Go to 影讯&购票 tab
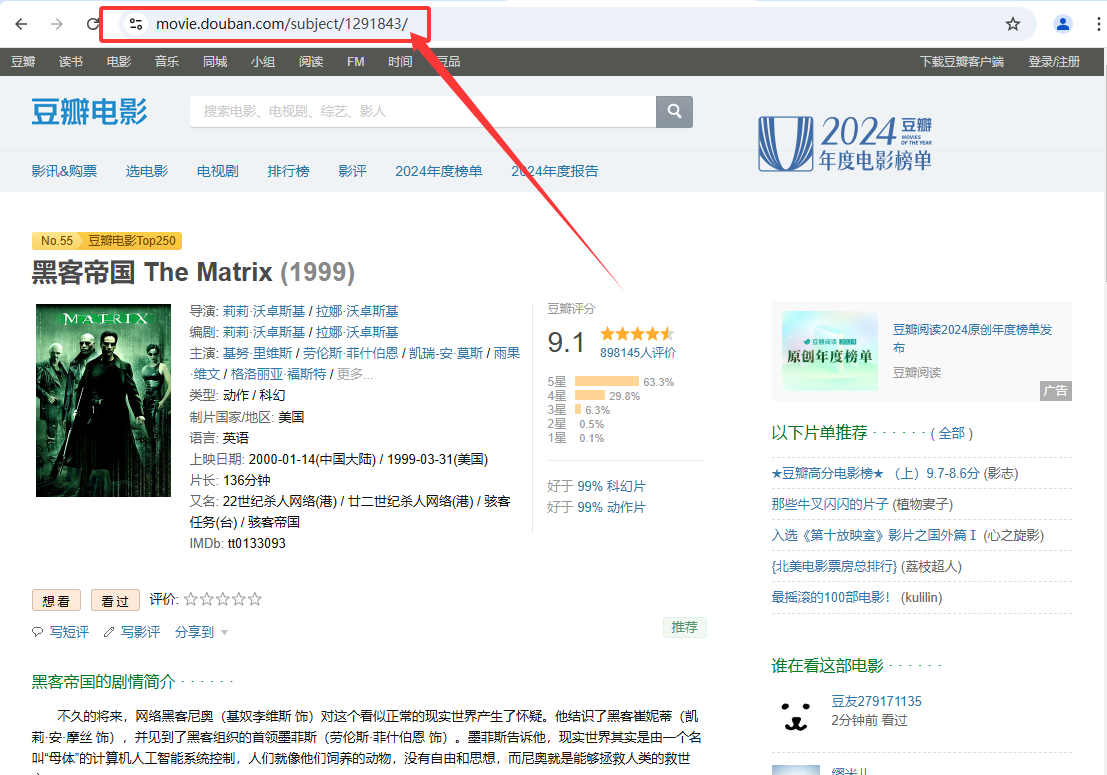The width and height of the screenshot is (1107, 775). (x=64, y=171)
